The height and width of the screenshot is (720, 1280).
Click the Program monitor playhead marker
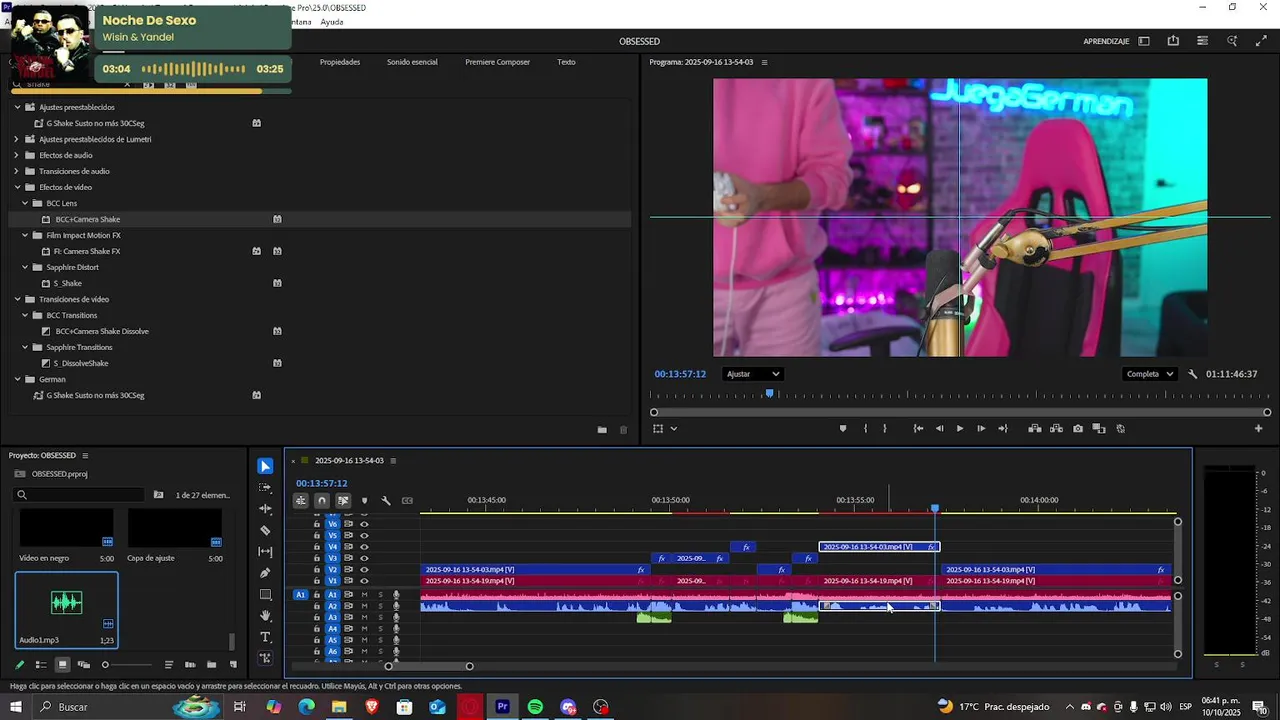769,394
